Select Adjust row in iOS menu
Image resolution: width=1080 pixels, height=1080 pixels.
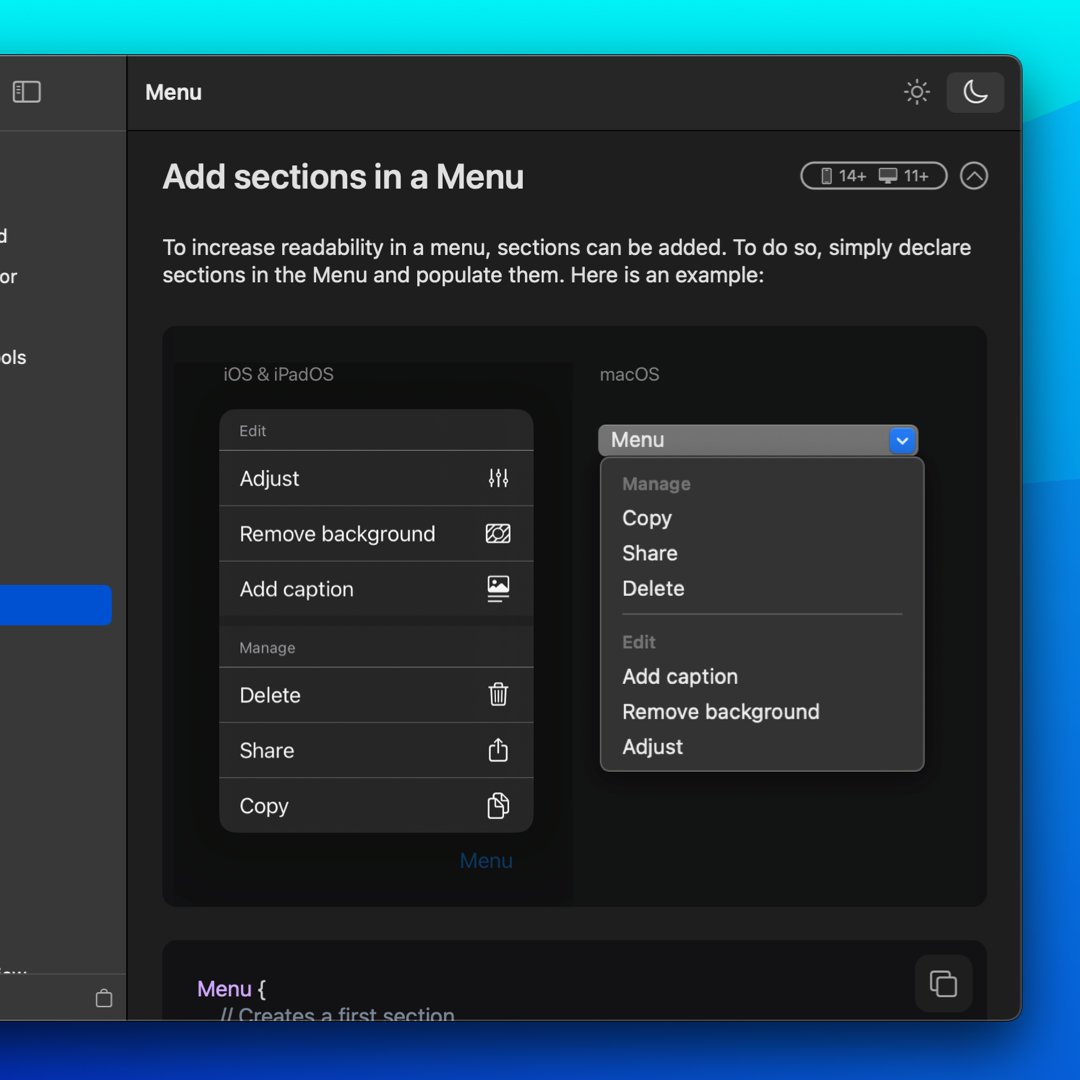point(376,478)
